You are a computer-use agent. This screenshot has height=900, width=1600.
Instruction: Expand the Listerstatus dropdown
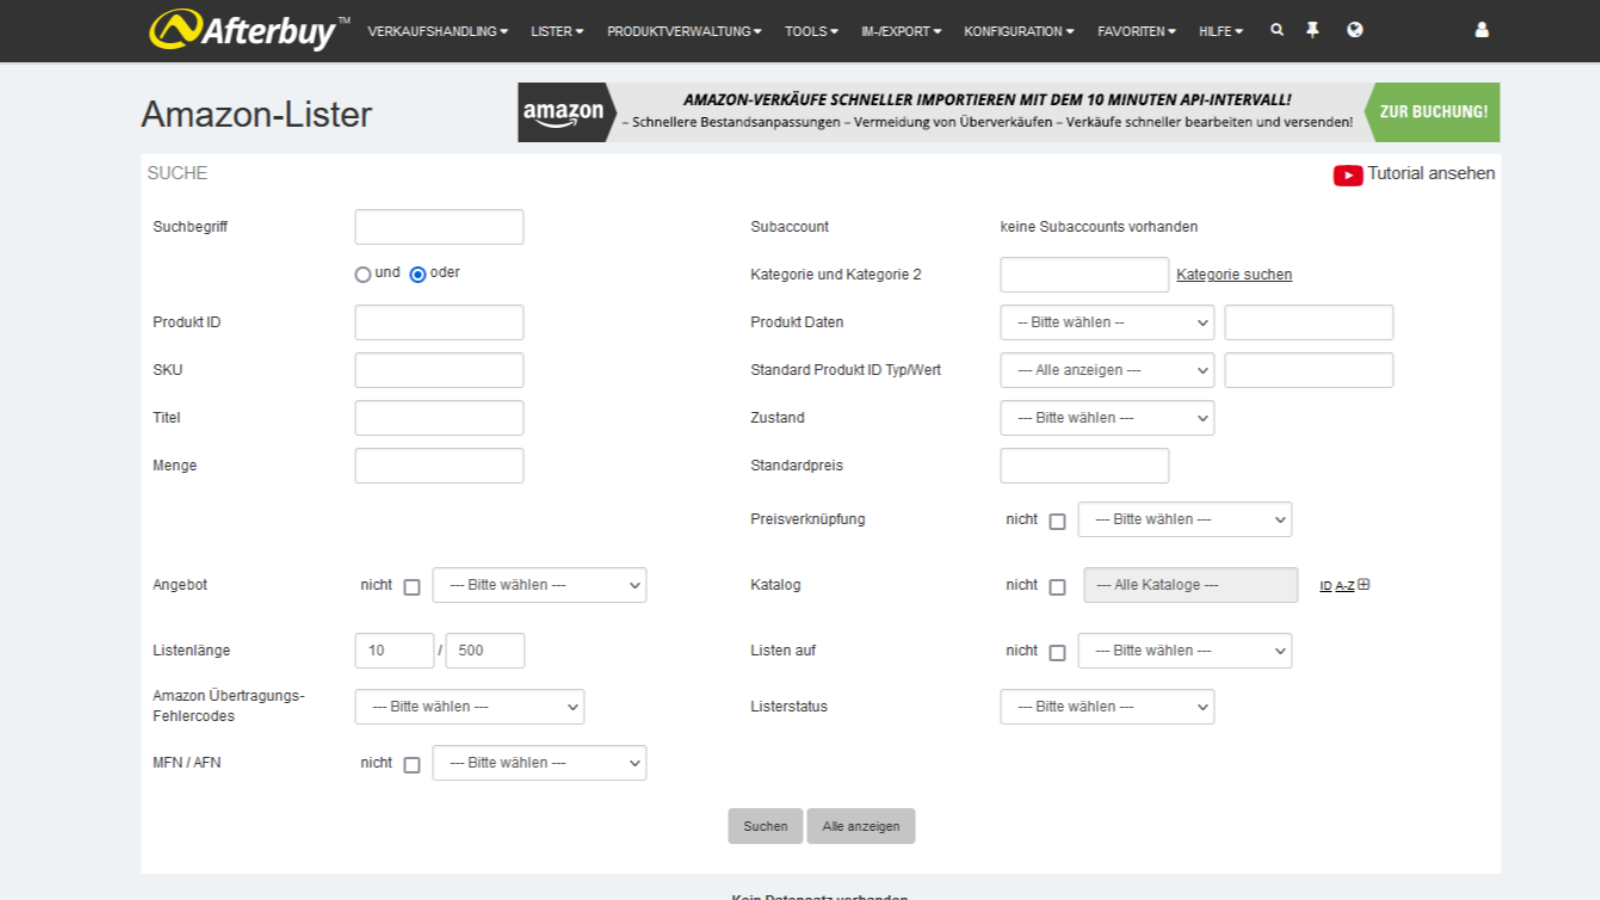[1106, 707]
